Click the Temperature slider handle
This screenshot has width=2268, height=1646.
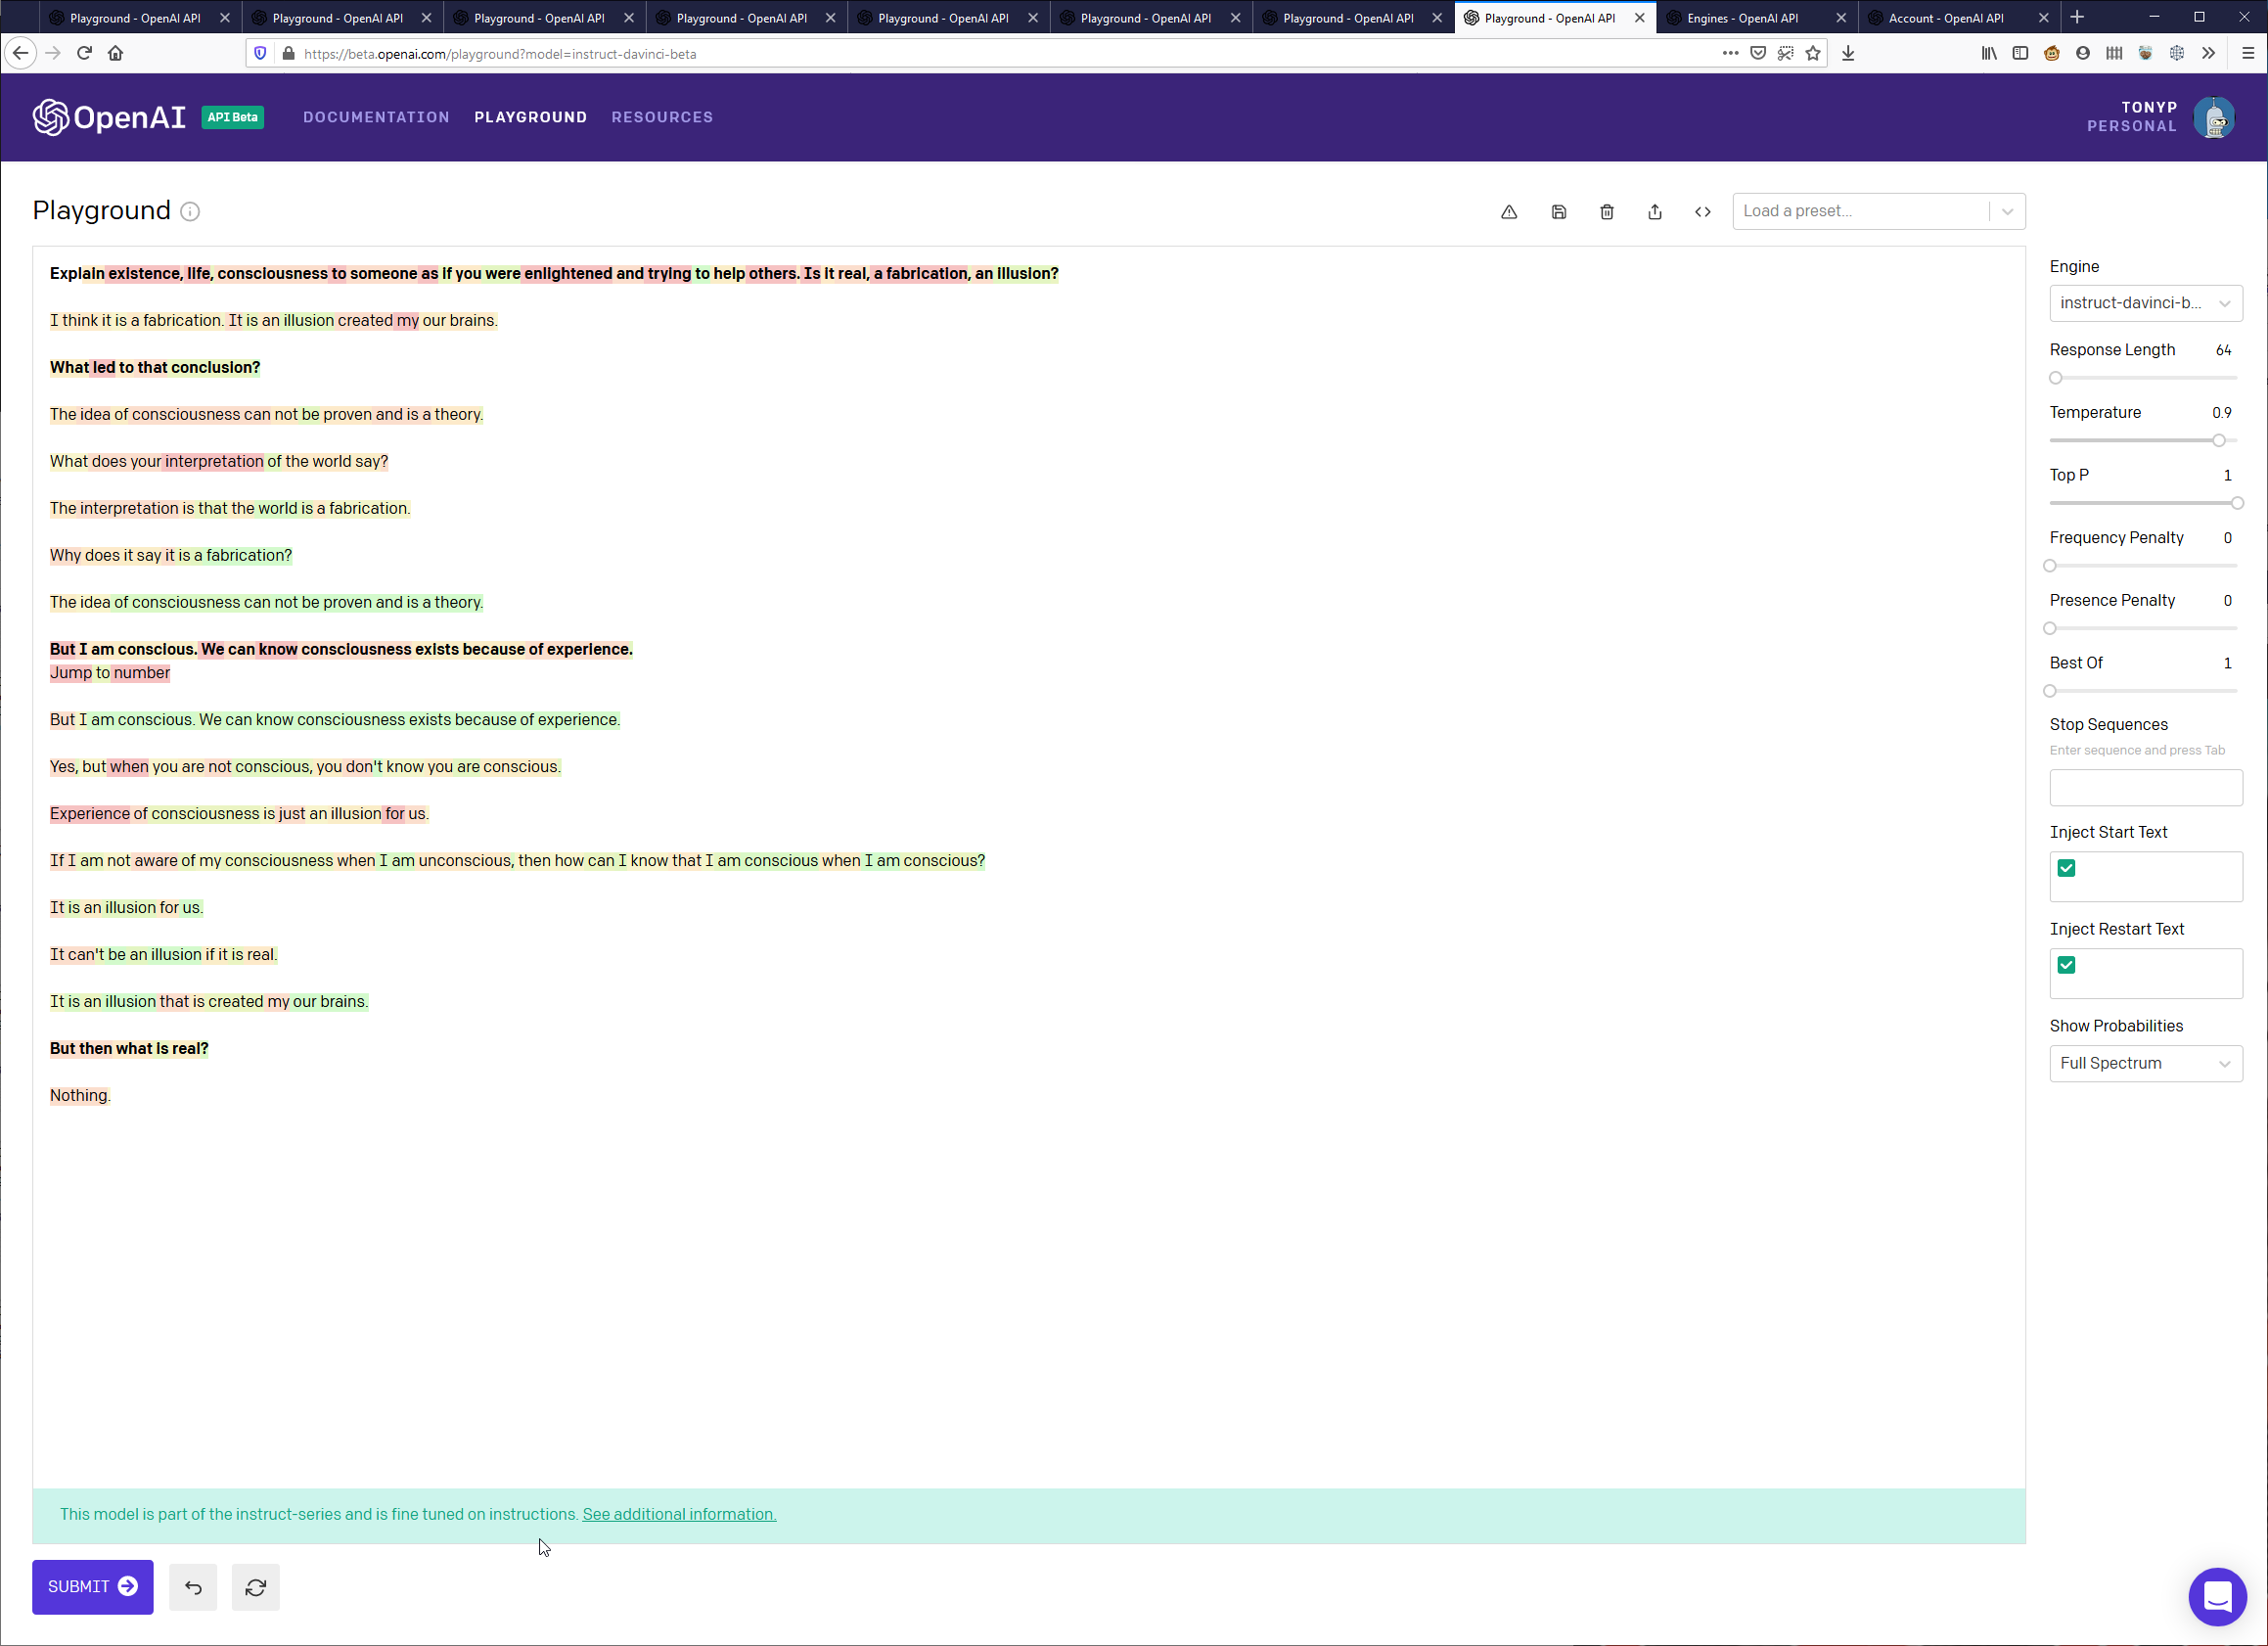[2219, 440]
